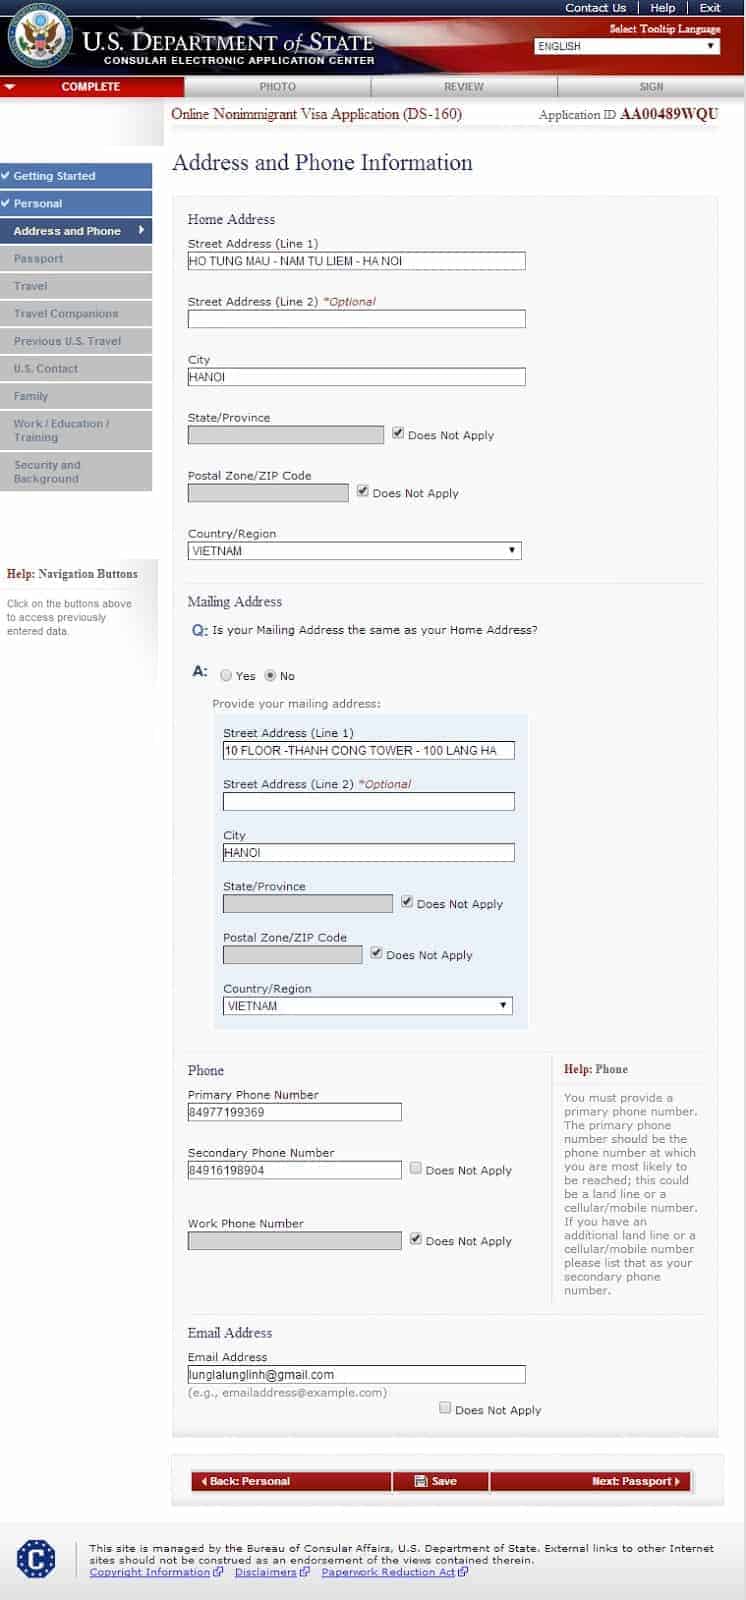Click the red arrow on COMPLETE tab

(10, 87)
